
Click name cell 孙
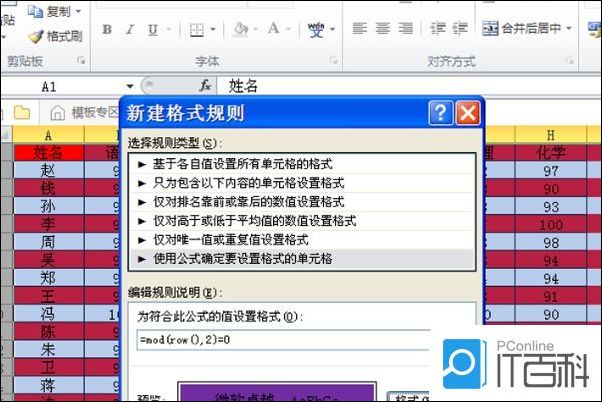click(x=48, y=207)
